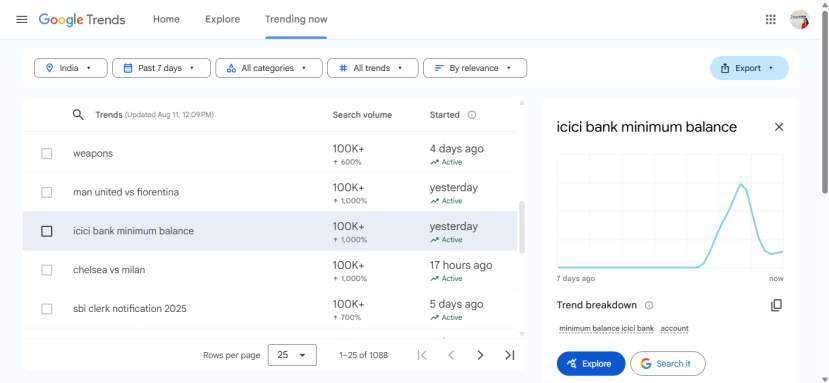Expand the All trends status dropdown
Image resolution: width=829 pixels, height=383 pixels.
pyautogui.click(x=373, y=68)
